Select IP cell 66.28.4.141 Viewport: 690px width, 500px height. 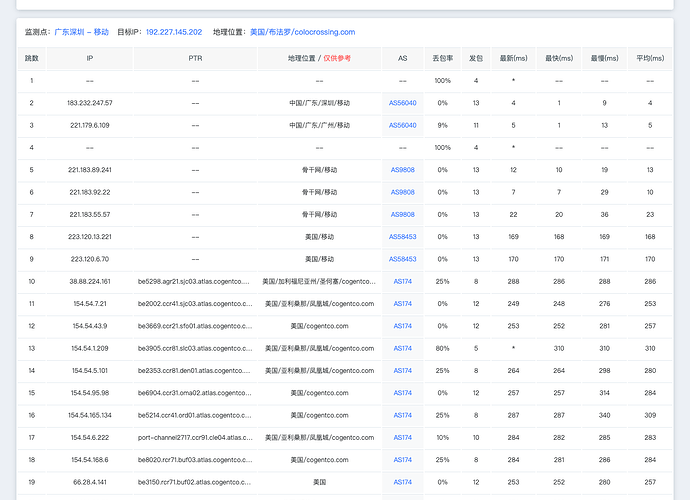90,482
